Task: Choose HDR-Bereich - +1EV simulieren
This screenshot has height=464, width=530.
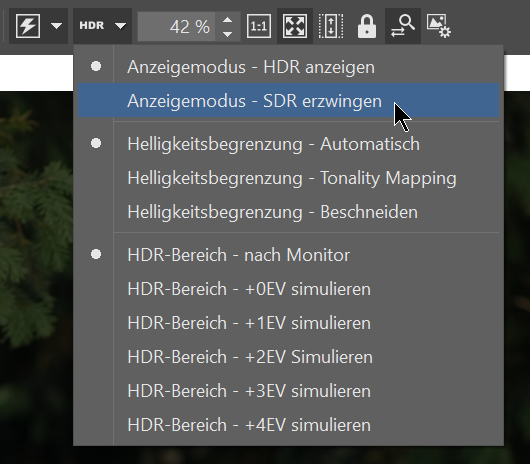Action: click(289, 322)
